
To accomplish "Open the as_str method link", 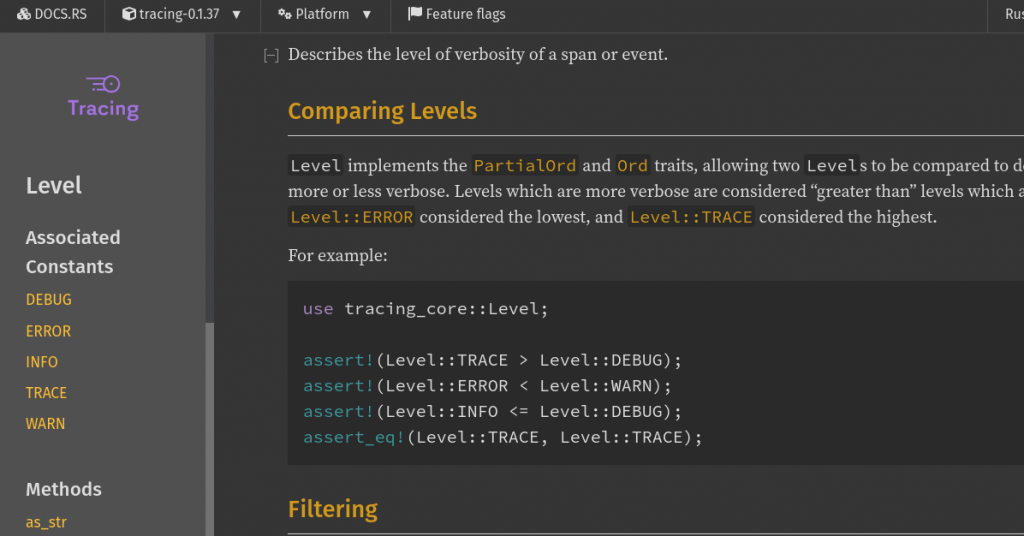I will click(x=46, y=522).
